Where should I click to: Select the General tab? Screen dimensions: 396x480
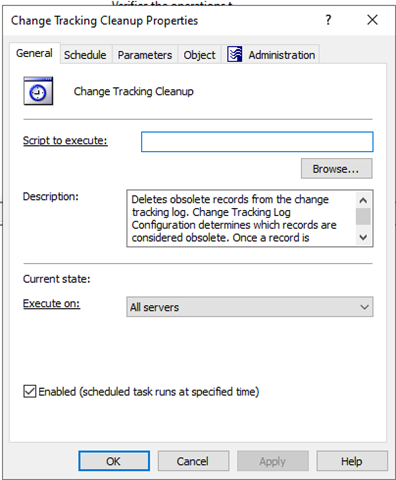(34, 53)
